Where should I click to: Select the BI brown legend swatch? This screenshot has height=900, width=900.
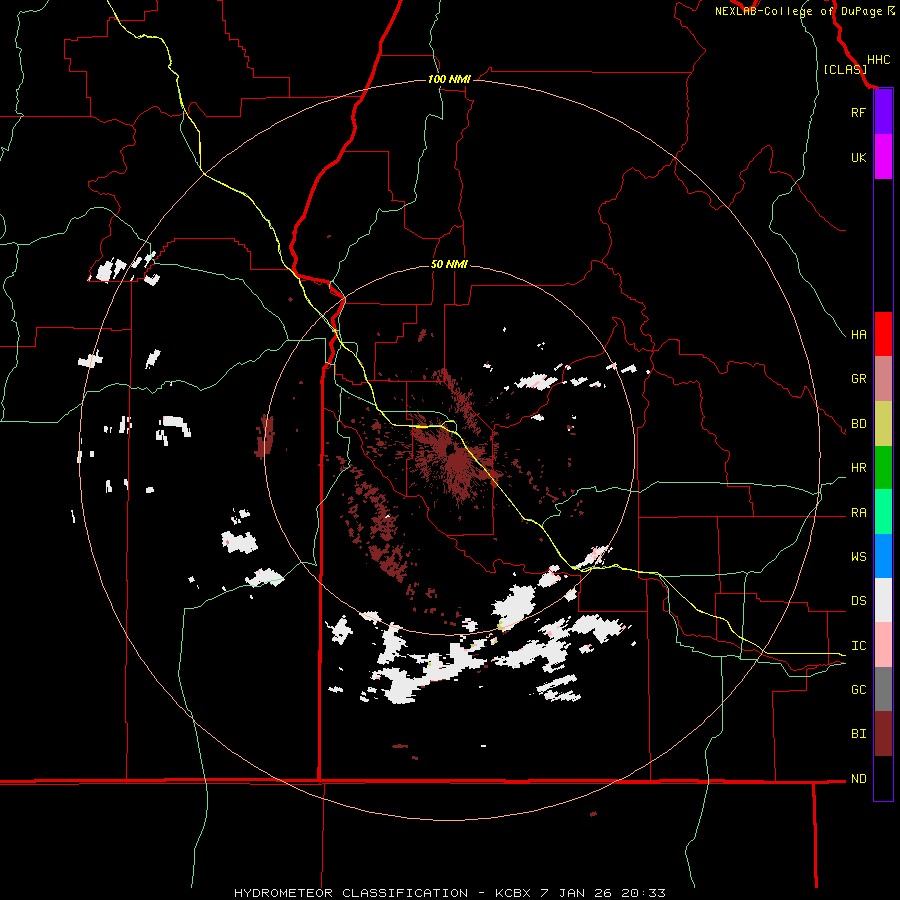(883, 734)
